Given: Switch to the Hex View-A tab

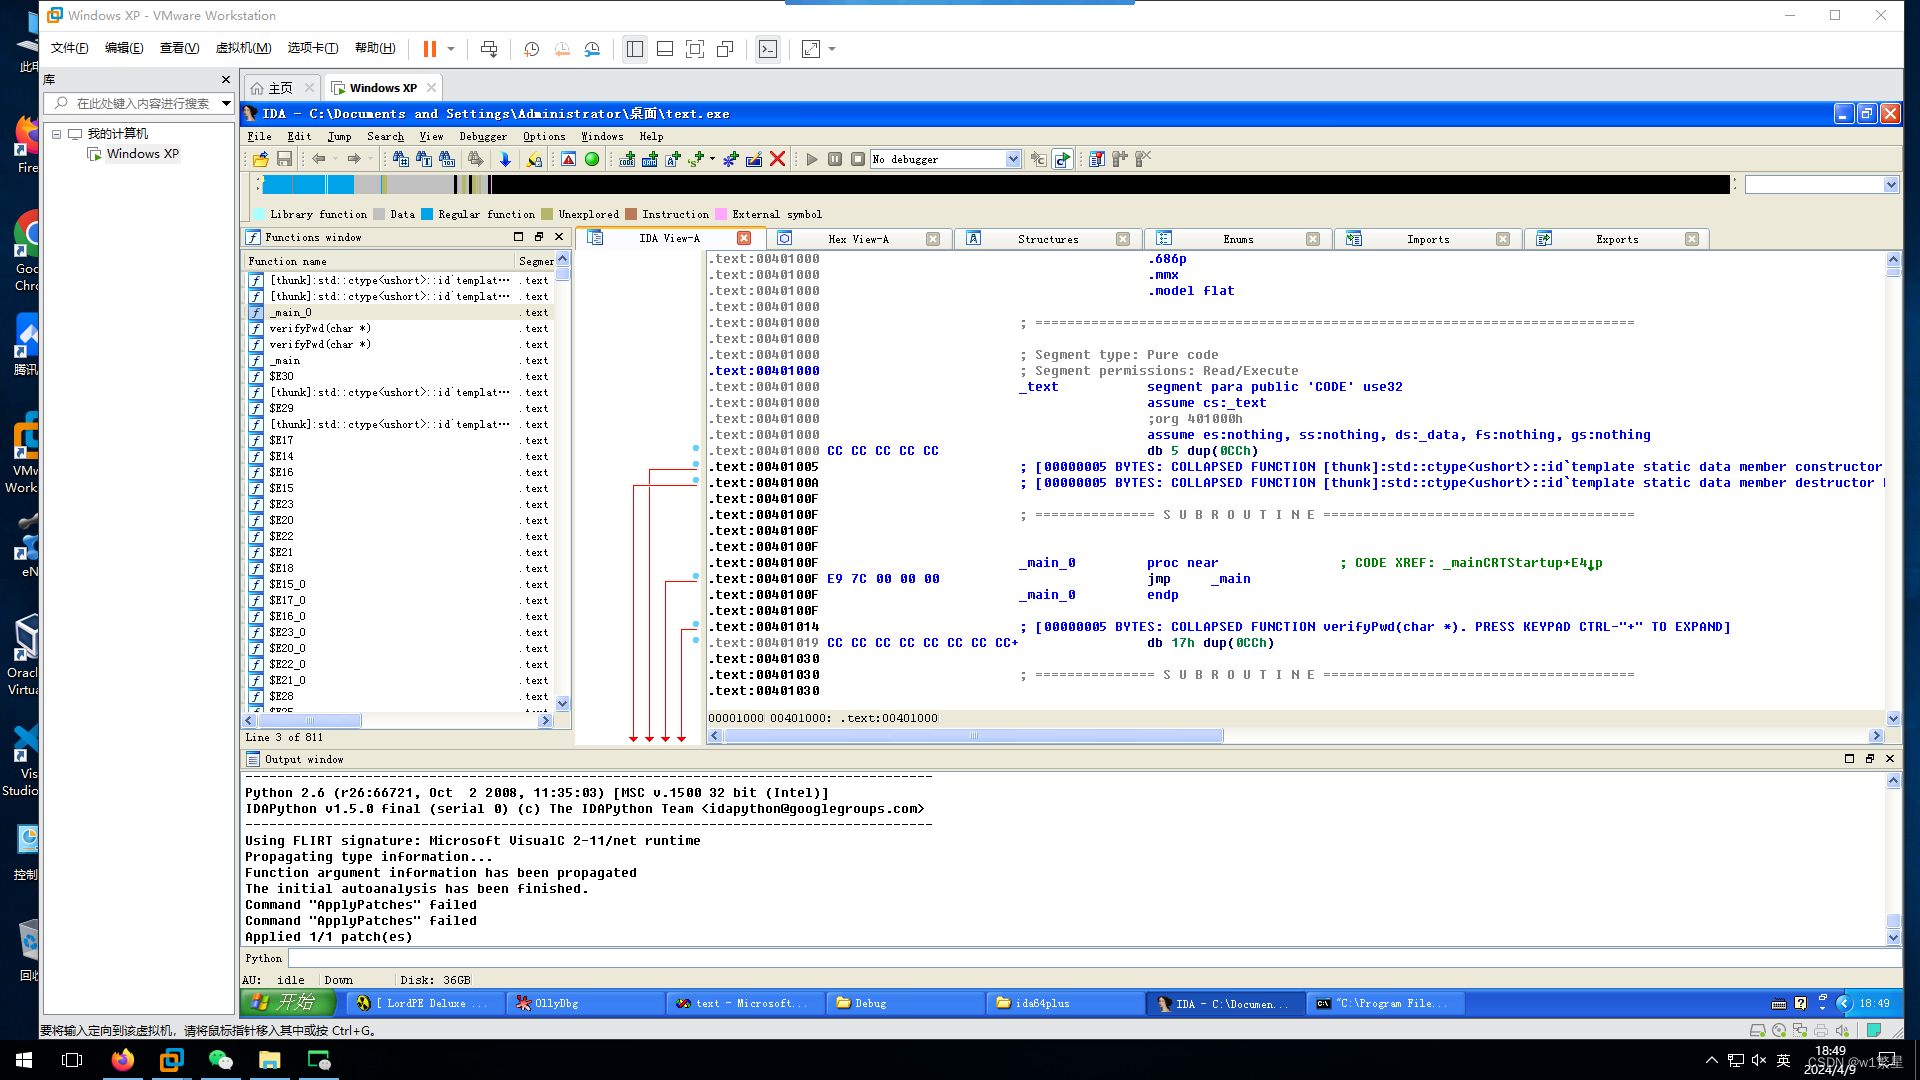Looking at the screenshot, I should pyautogui.click(x=858, y=239).
